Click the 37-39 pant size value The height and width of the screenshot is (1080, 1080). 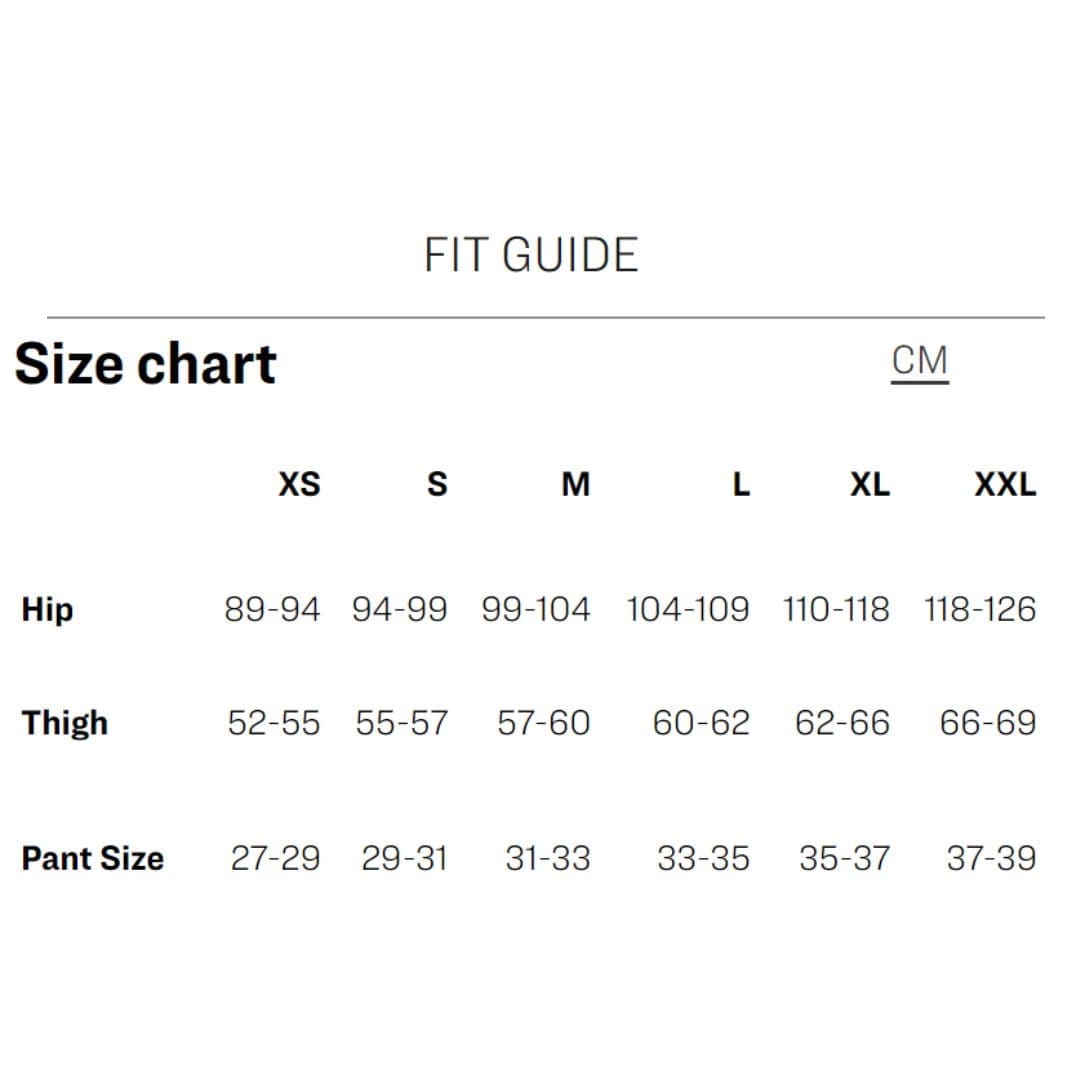tap(991, 858)
